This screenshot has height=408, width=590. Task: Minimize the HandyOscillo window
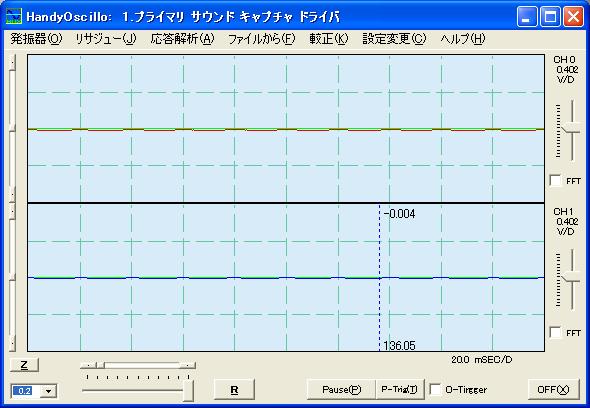[x=527, y=17]
